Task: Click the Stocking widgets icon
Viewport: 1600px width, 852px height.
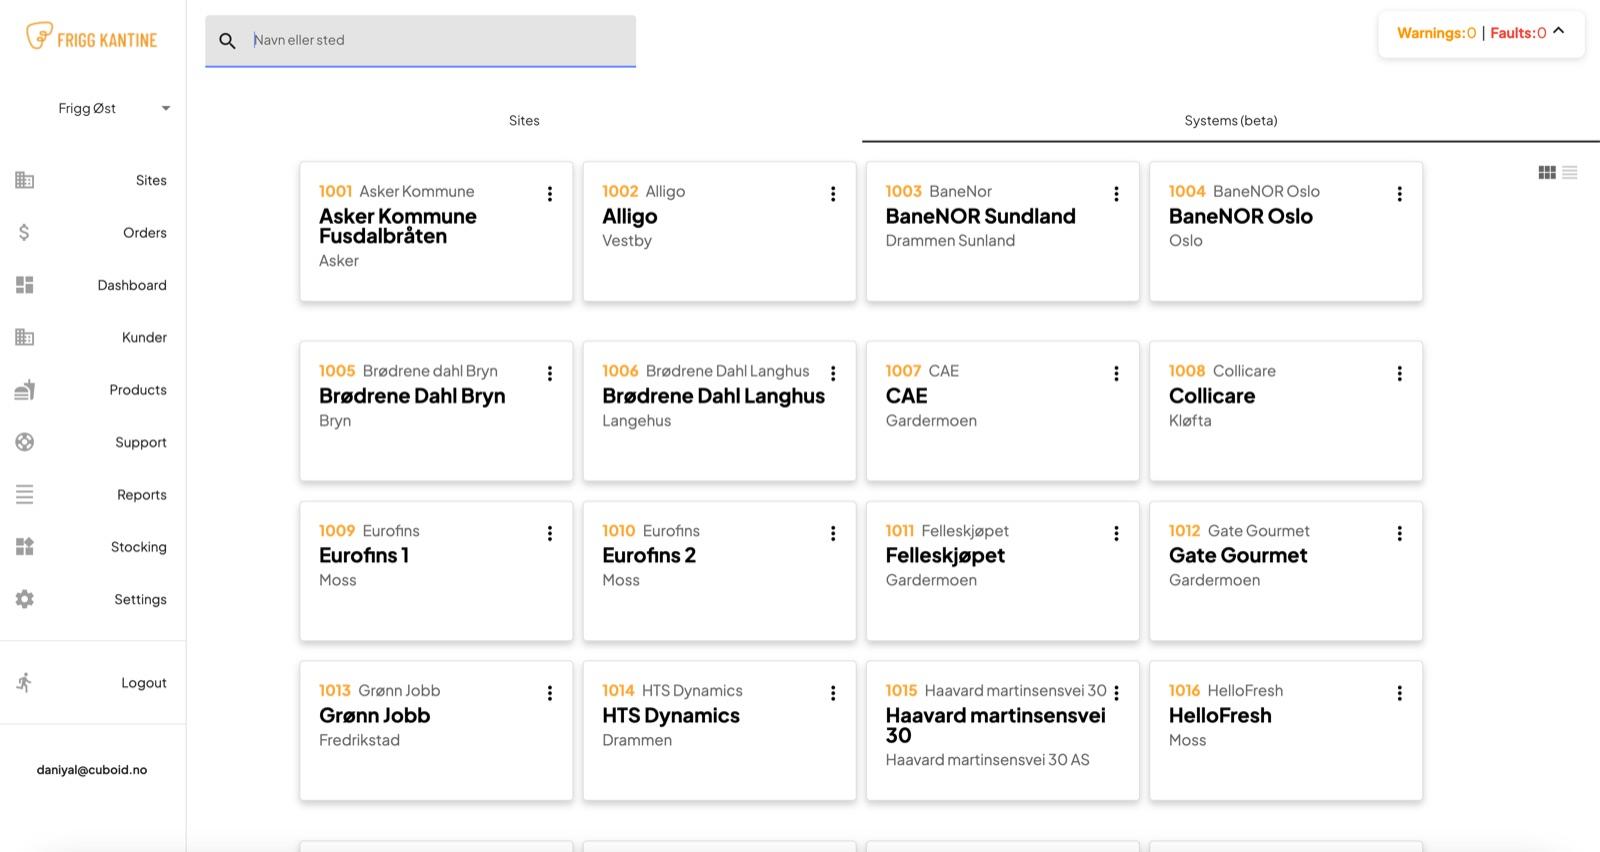Action: click(x=25, y=547)
